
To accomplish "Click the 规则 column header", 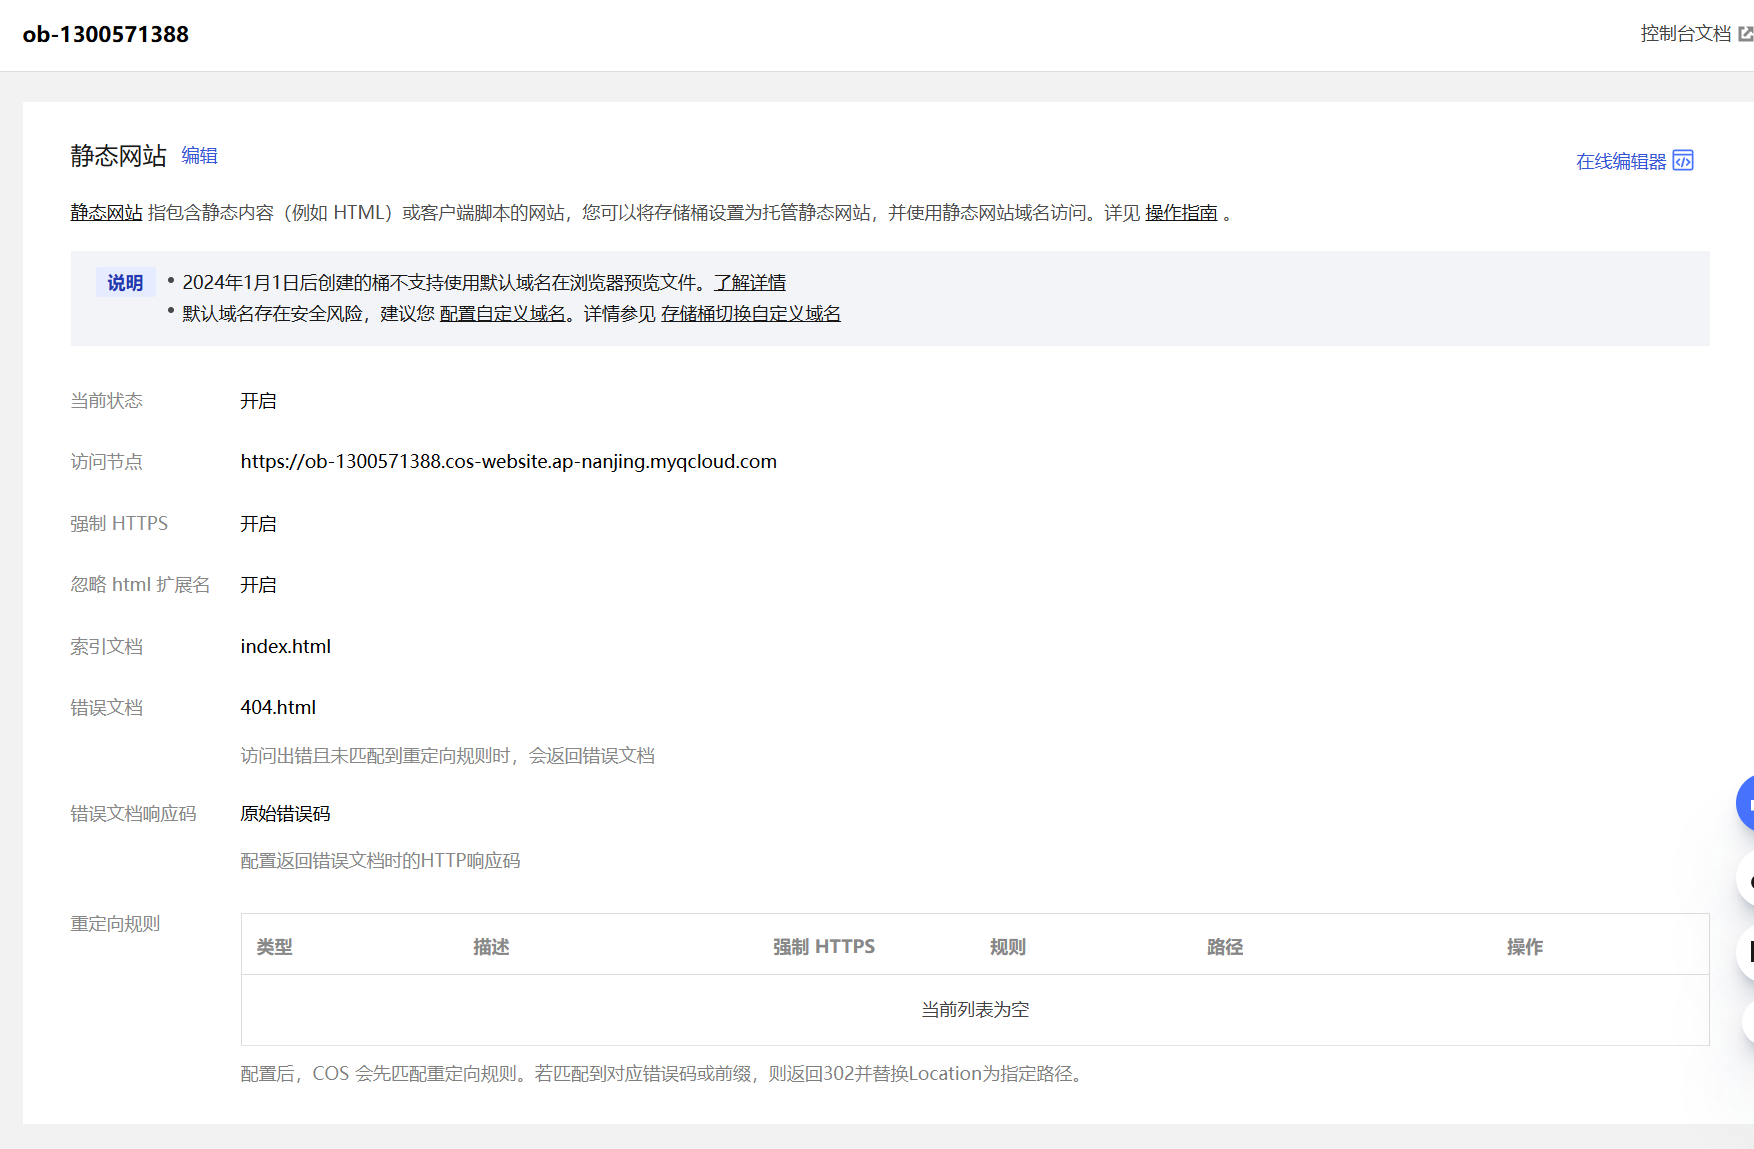I will 1008,947.
